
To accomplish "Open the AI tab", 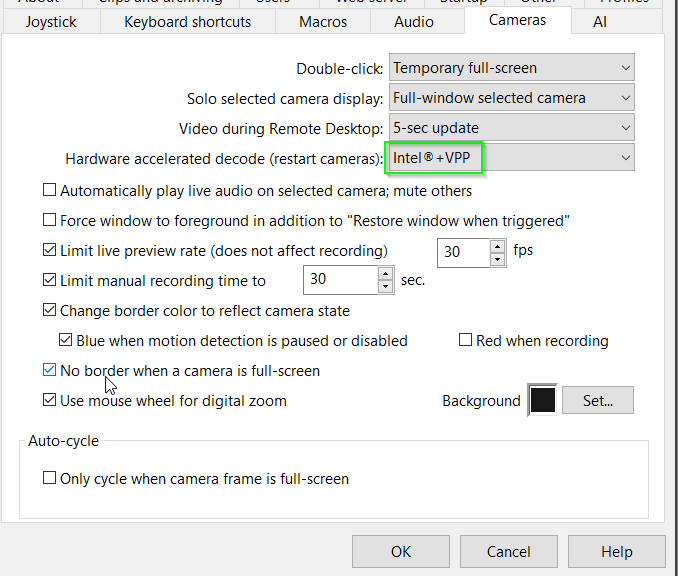I will click(x=600, y=22).
